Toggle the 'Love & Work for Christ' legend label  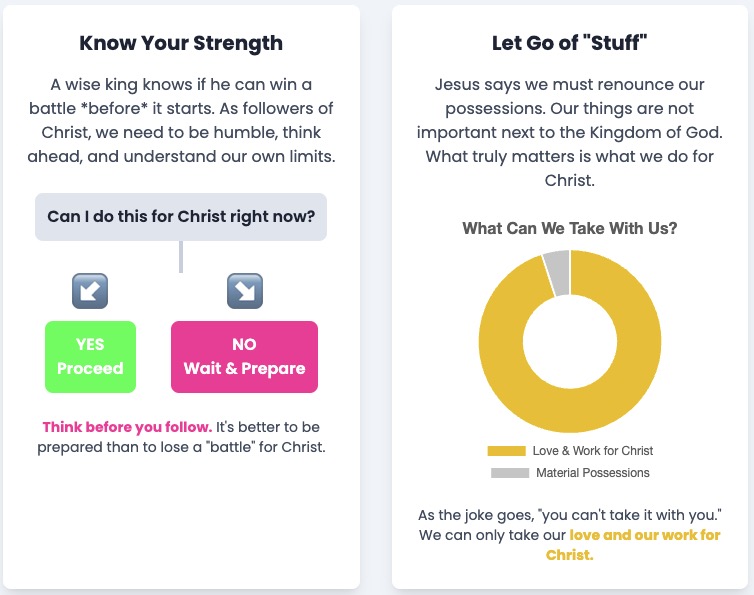click(x=592, y=451)
